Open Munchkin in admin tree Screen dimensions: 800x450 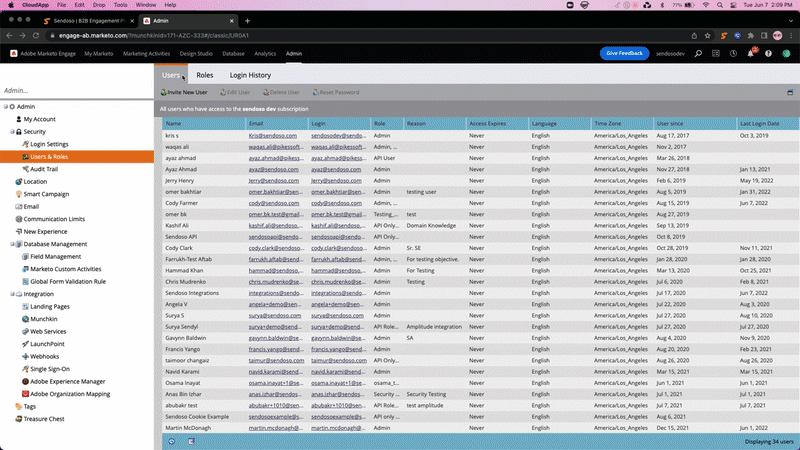pos(40,319)
